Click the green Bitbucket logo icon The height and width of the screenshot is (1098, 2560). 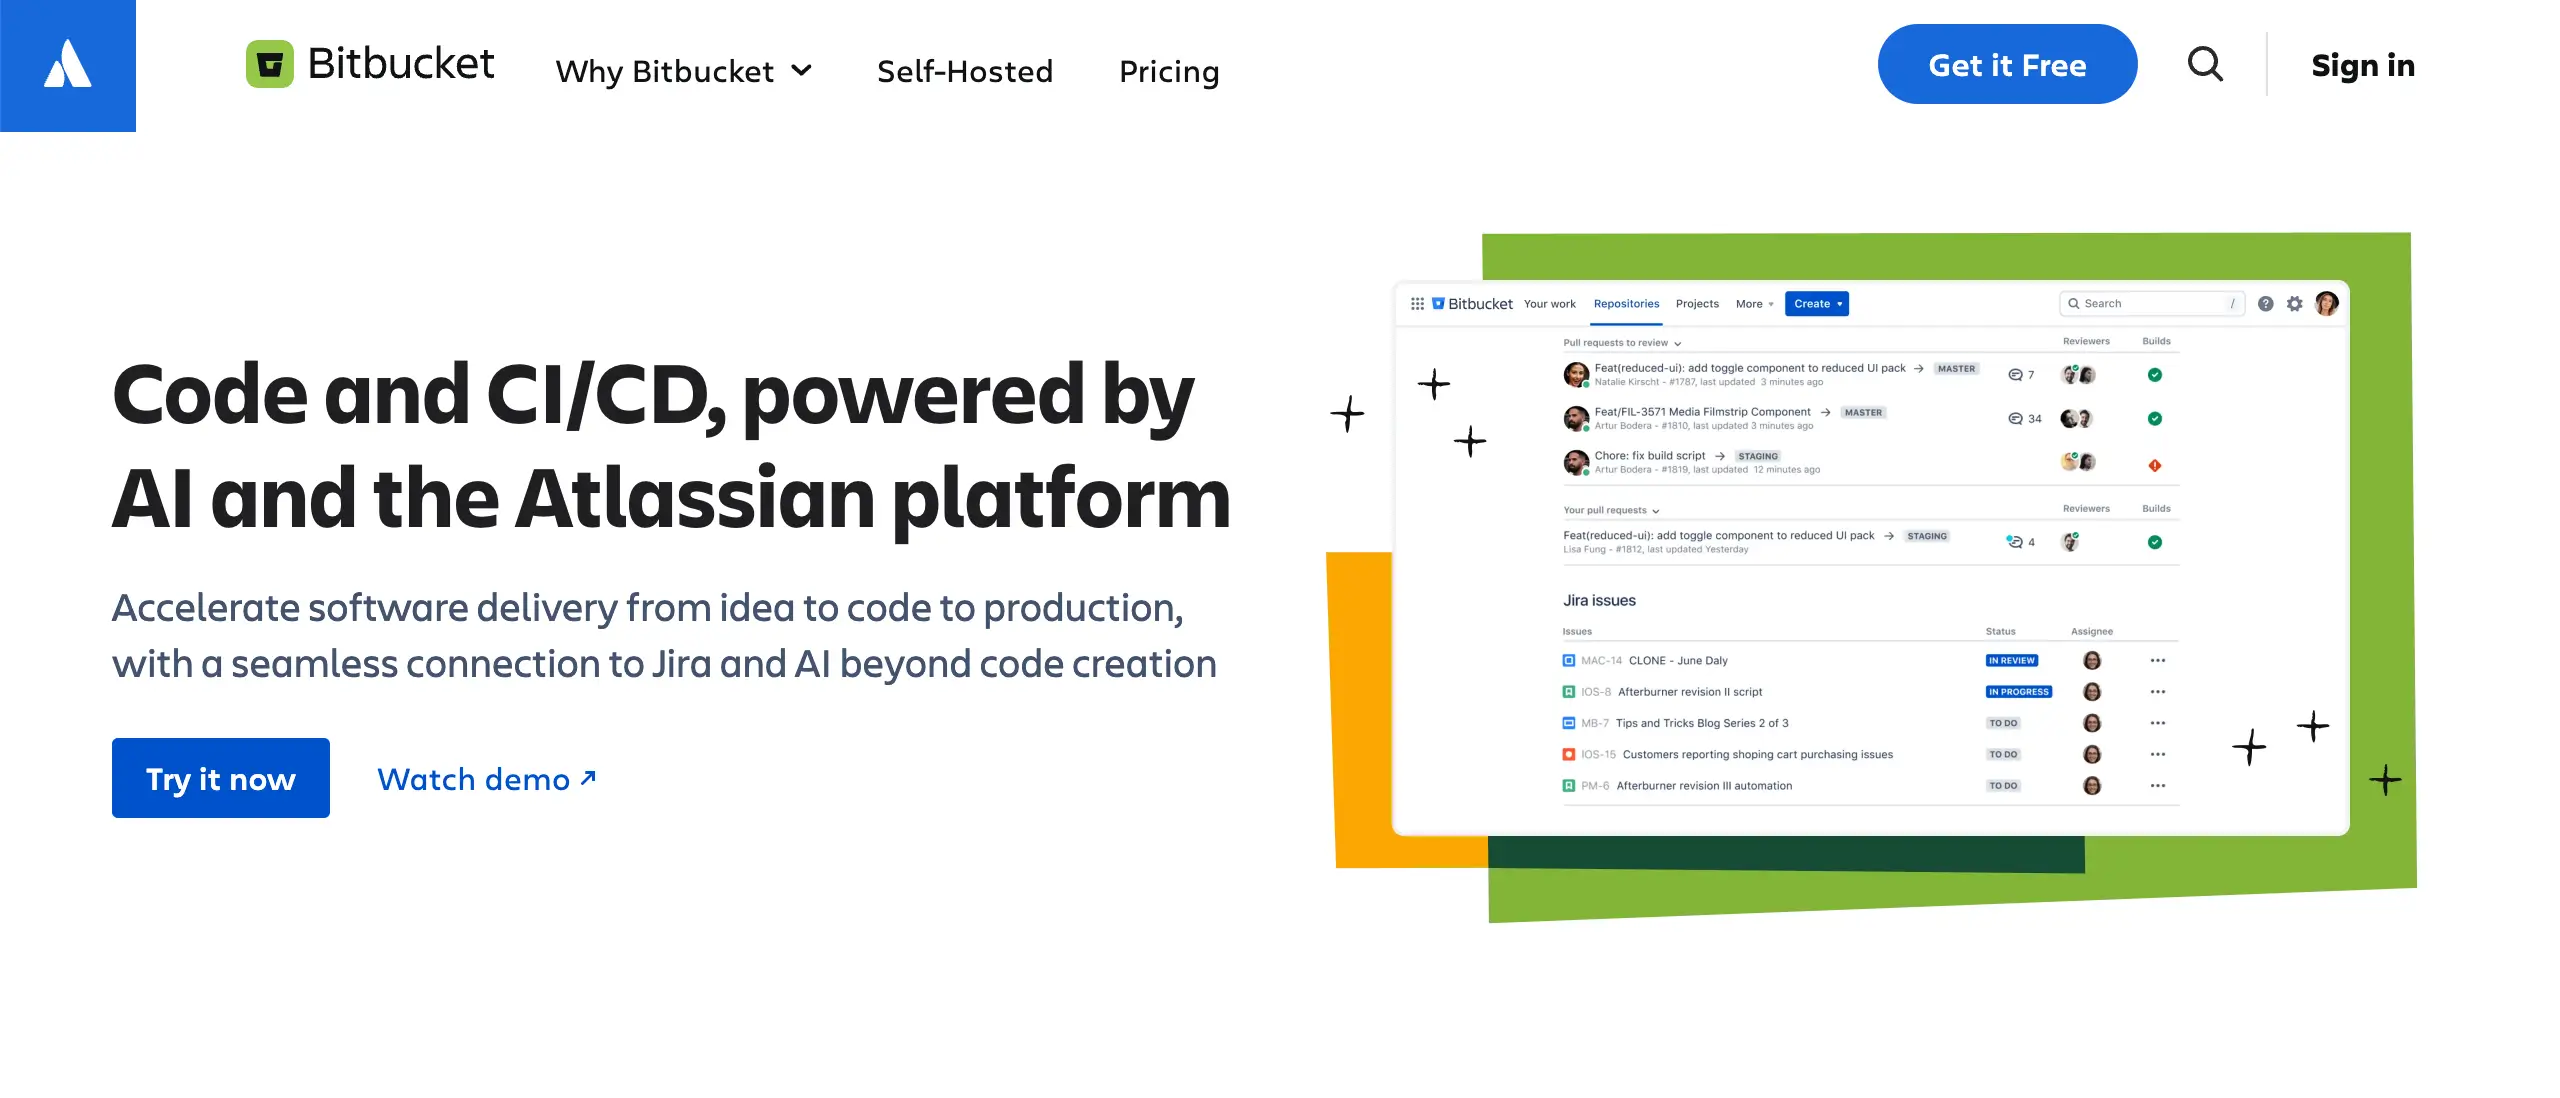[x=270, y=64]
